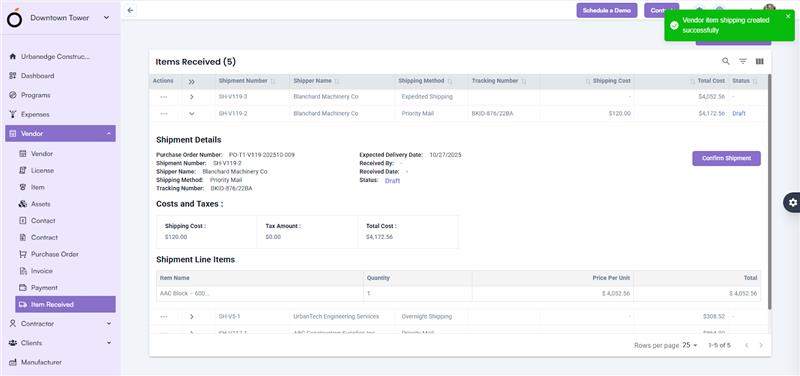Screen dimensions: 800x376
Task: Click the table's vertical scrollbar
Action: click(769, 191)
